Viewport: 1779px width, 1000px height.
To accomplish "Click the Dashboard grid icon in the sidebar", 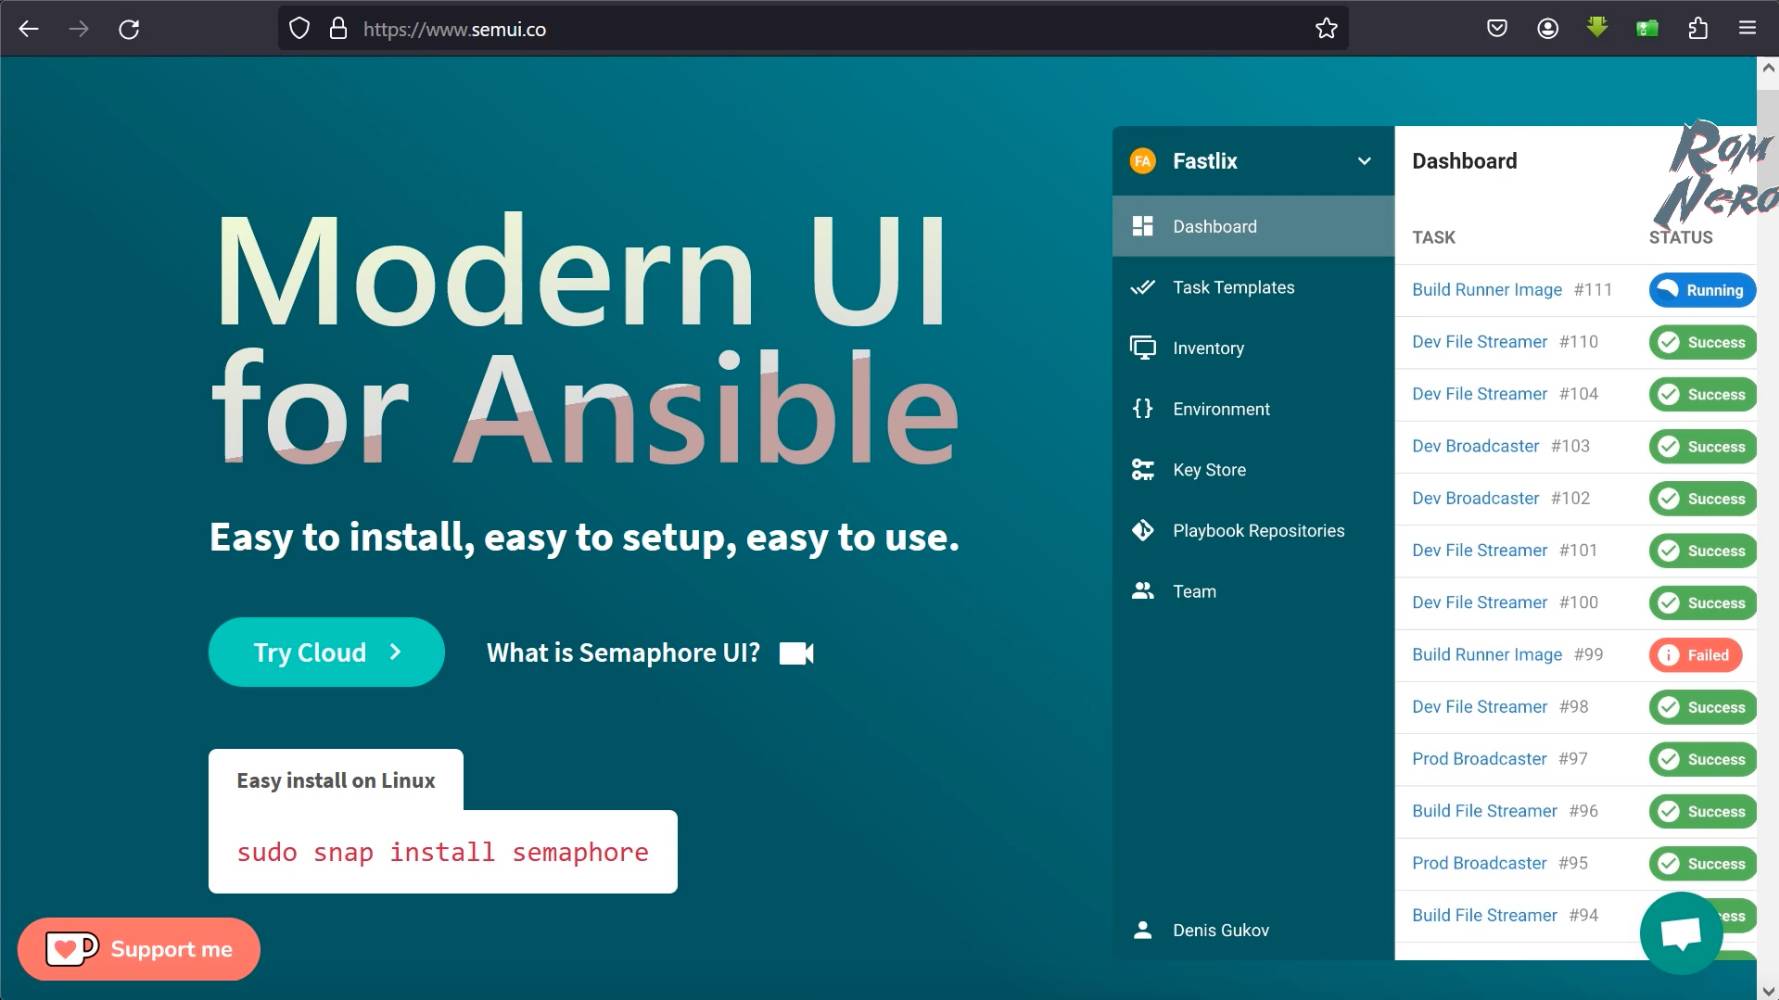I will point(1142,226).
